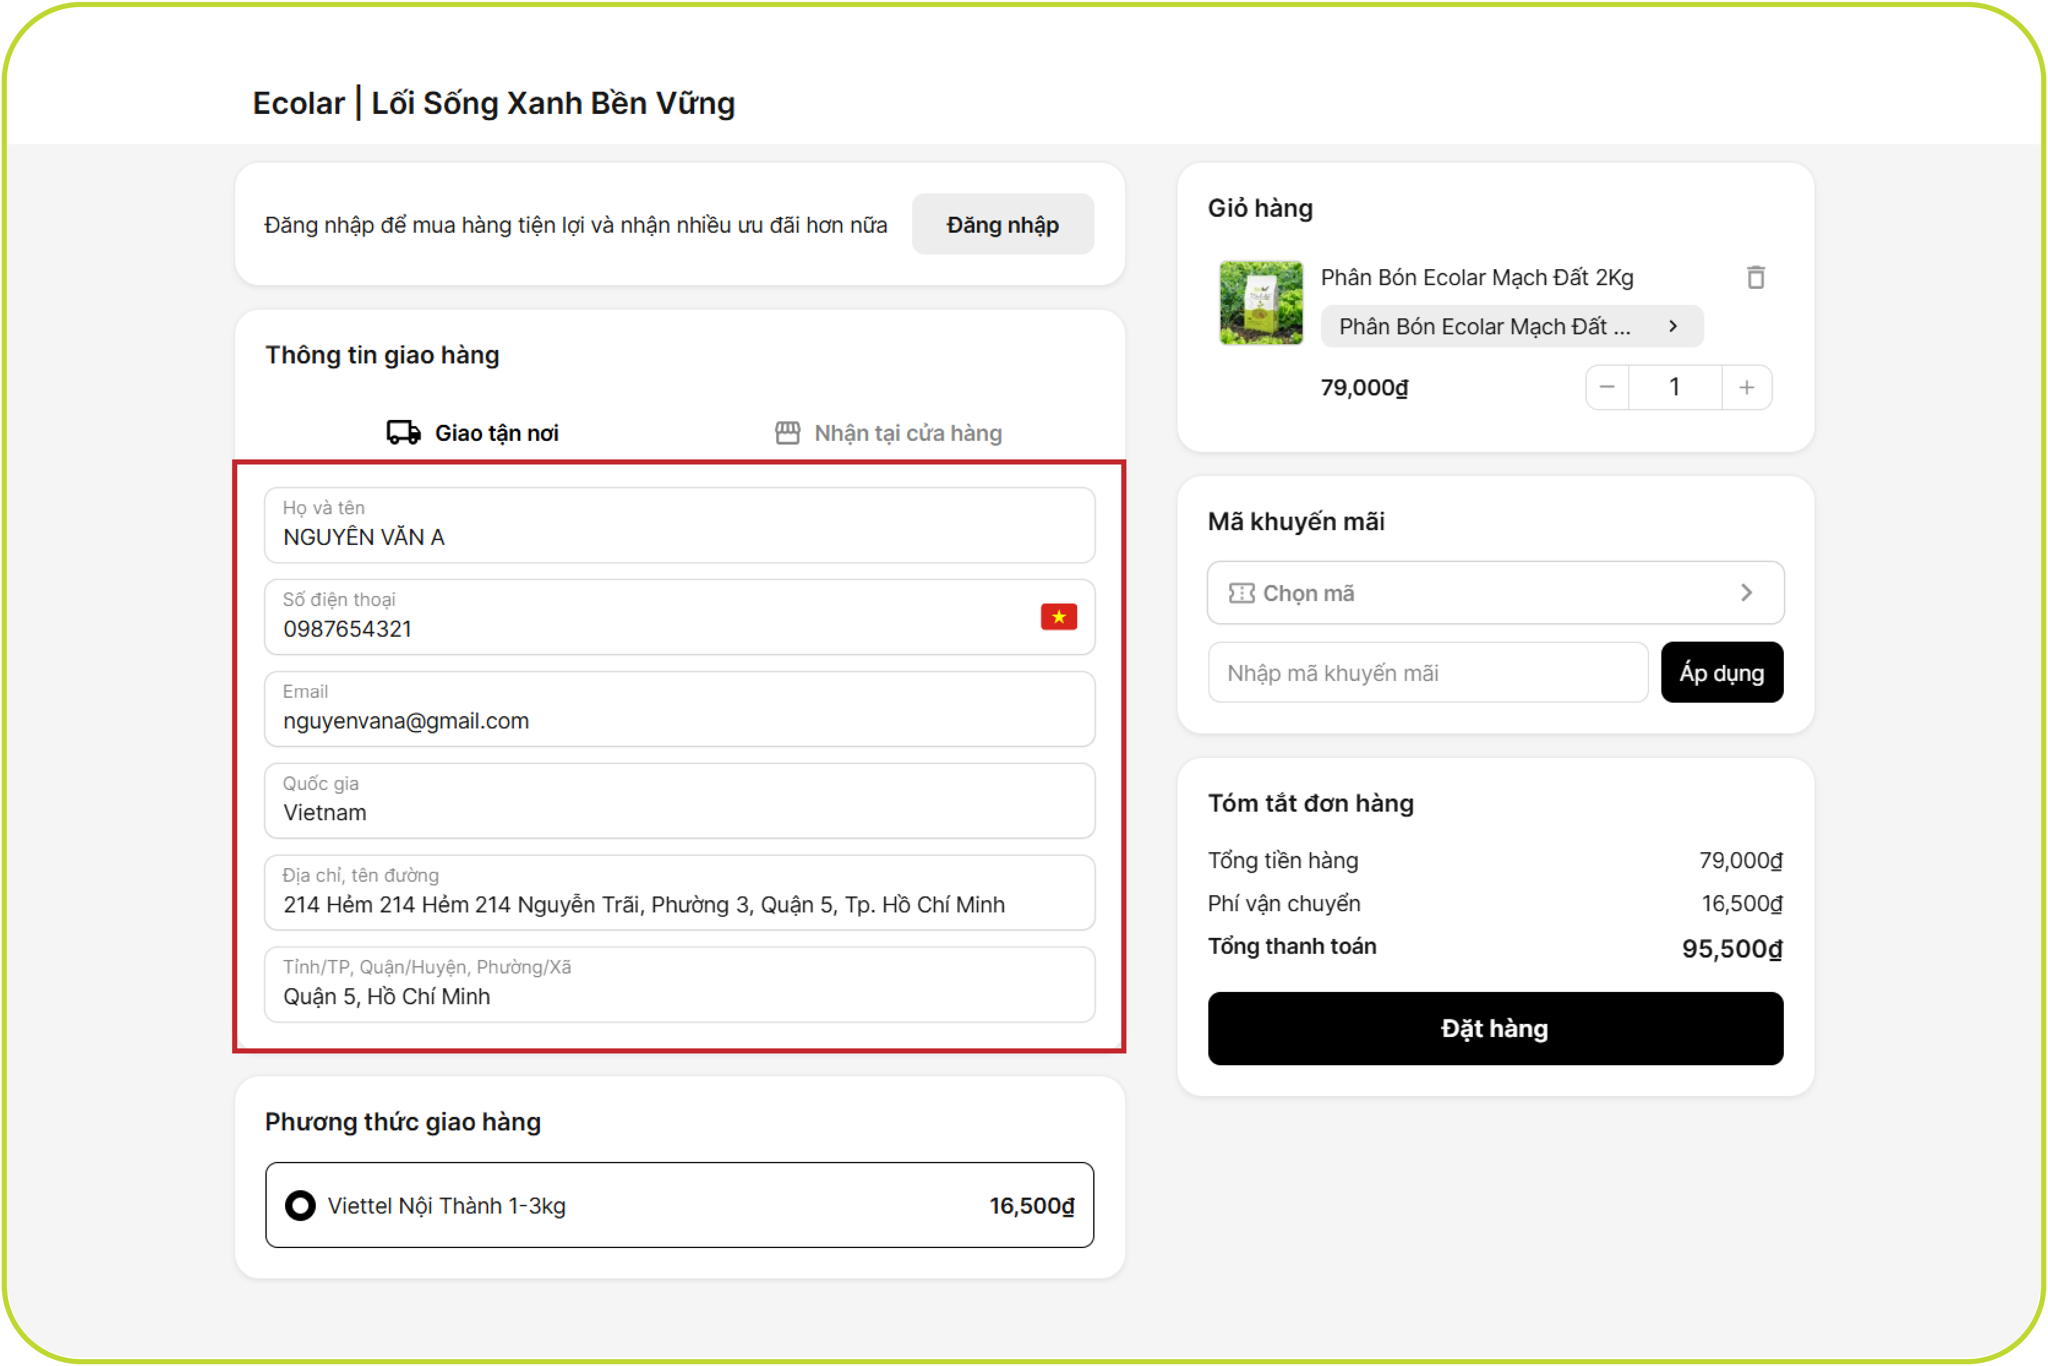Viewport: 2048px width, 1366px height.
Task: Click the Đăng nhập button
Action: (1002, 225)
